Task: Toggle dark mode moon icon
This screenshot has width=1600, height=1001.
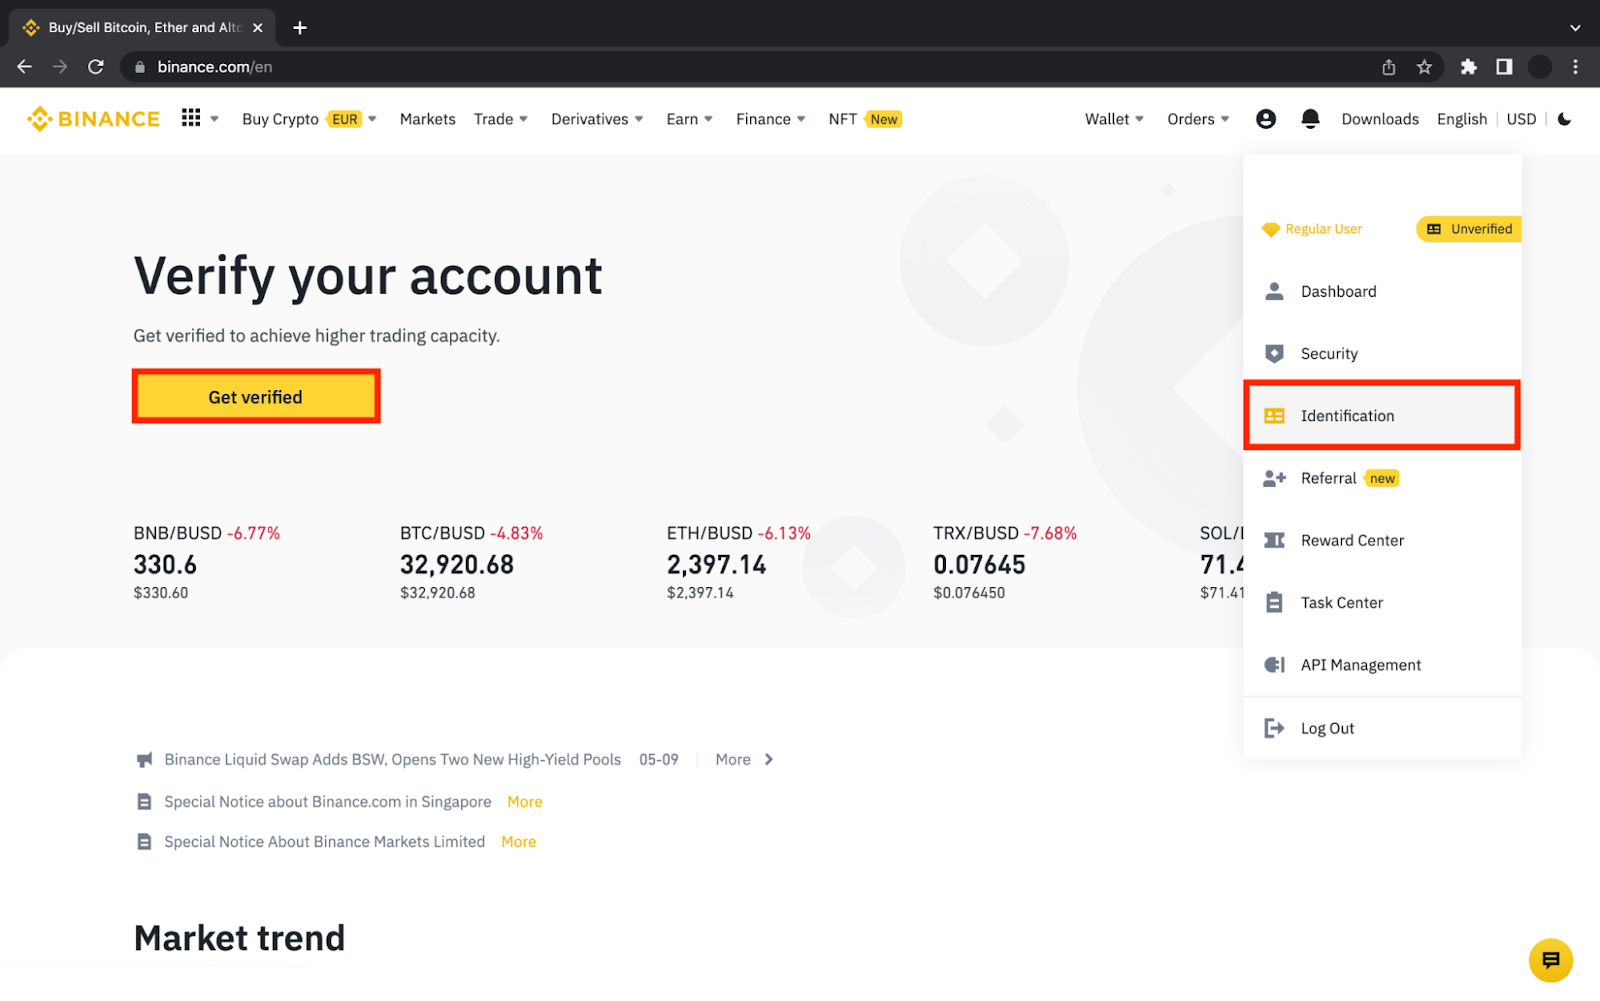Action: 1564,119
